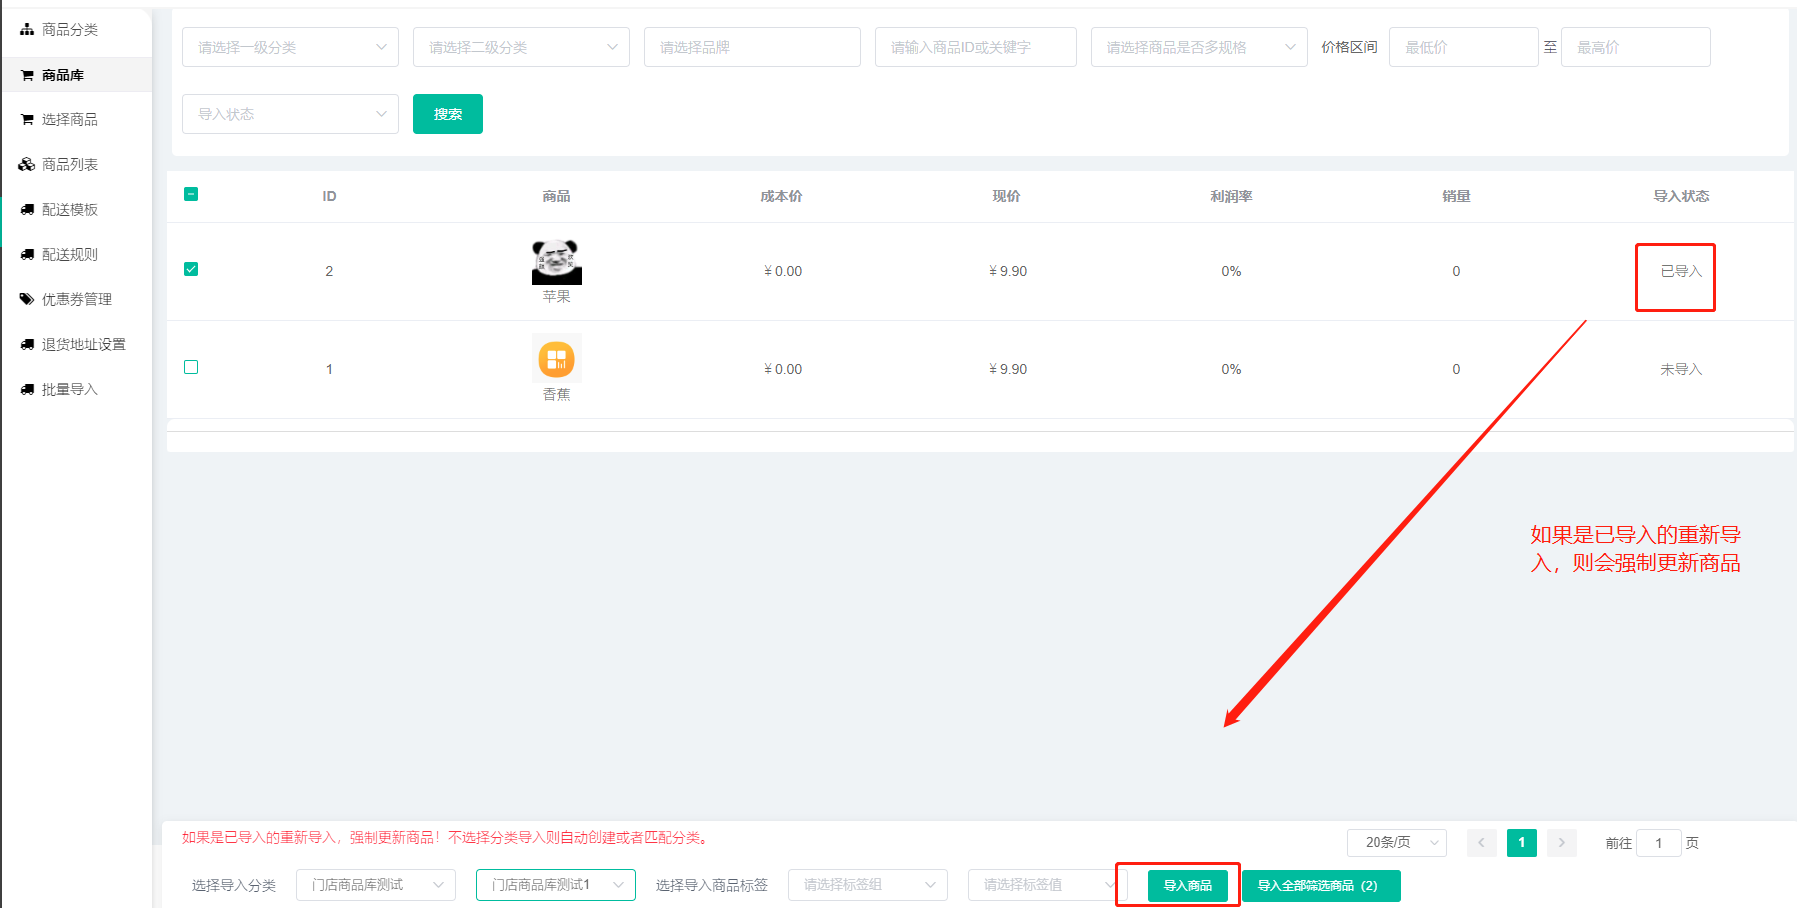The height and width of the screenshot is (908, 1797).
Task: Click the 商品库 cart icon
Action: [x=27, y=75]
